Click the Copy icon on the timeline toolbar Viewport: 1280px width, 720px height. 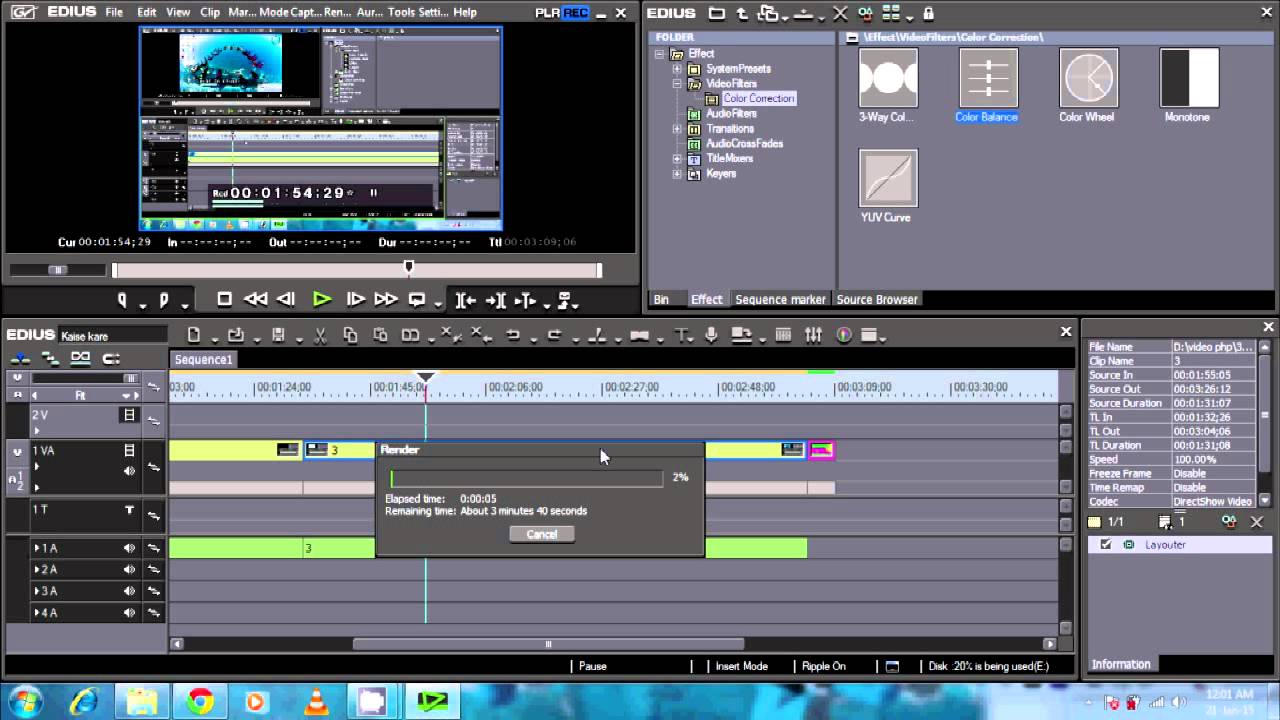coord(350,335)
